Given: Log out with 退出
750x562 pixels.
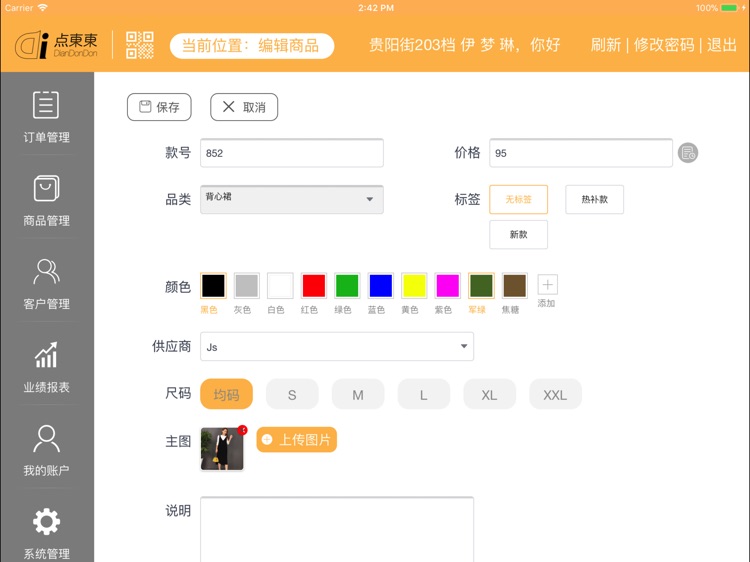Looking at the screenshot, I should [x=722, y=45].
